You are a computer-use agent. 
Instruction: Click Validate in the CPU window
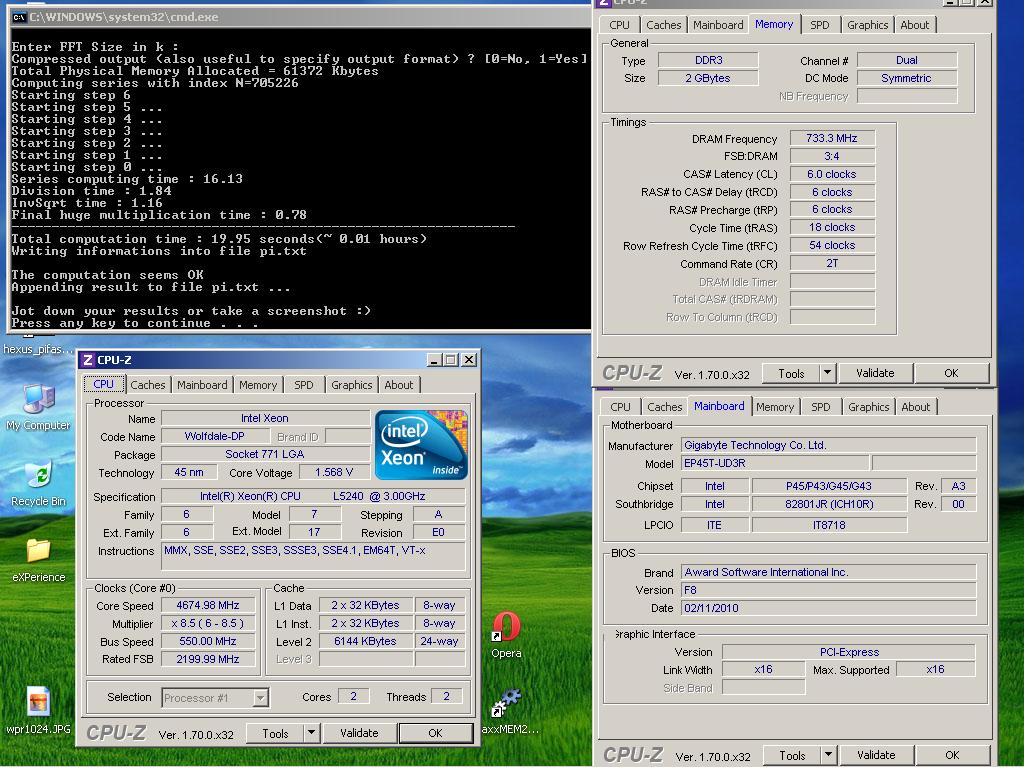coord(359,733)
